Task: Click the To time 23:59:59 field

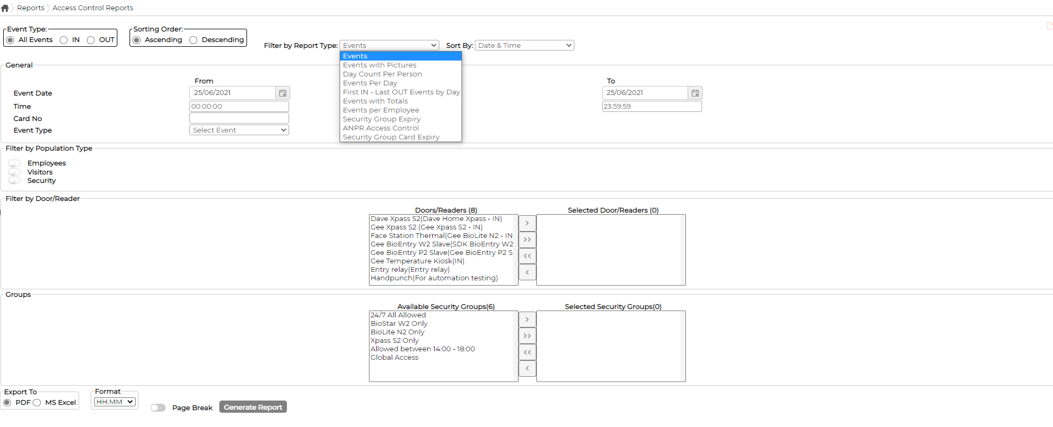Action: 651,106
